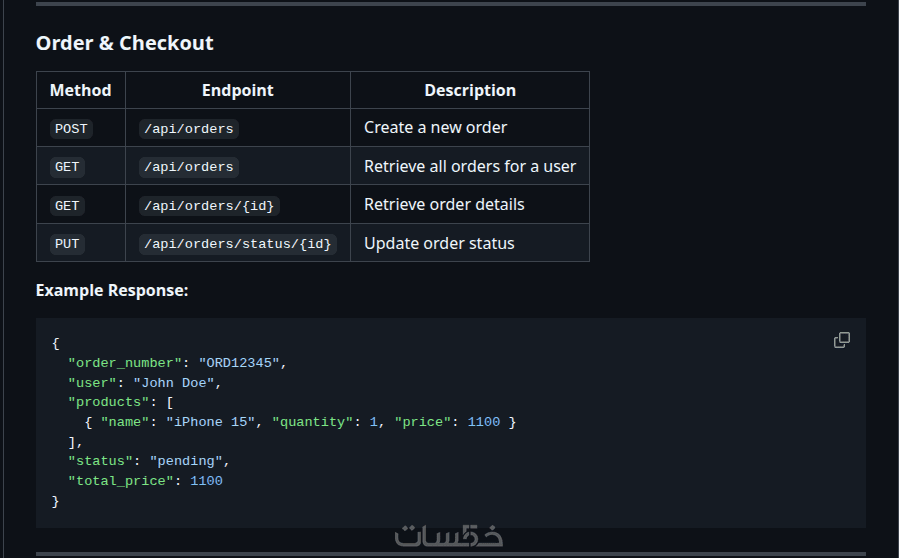Click 'Retrieve all orders for a user' text
Viewport: 899px width, 558px height.
point(470,166)
